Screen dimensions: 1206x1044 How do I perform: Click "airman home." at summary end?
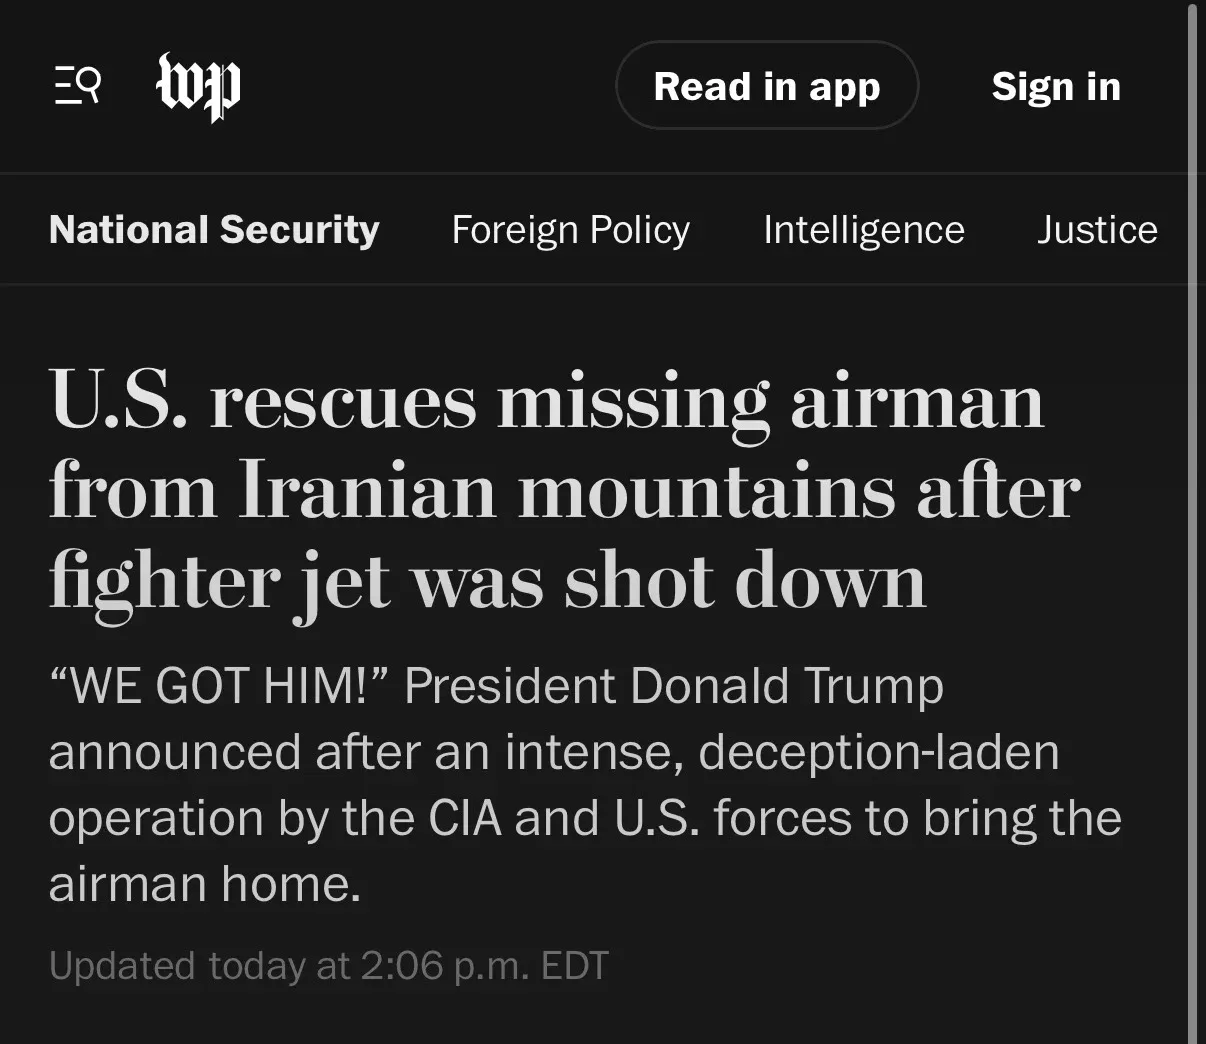point(204,885)
